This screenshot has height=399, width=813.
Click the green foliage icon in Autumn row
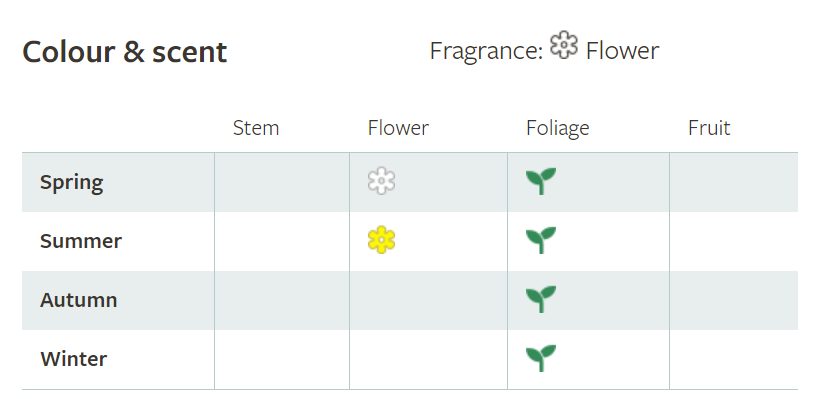541,300
